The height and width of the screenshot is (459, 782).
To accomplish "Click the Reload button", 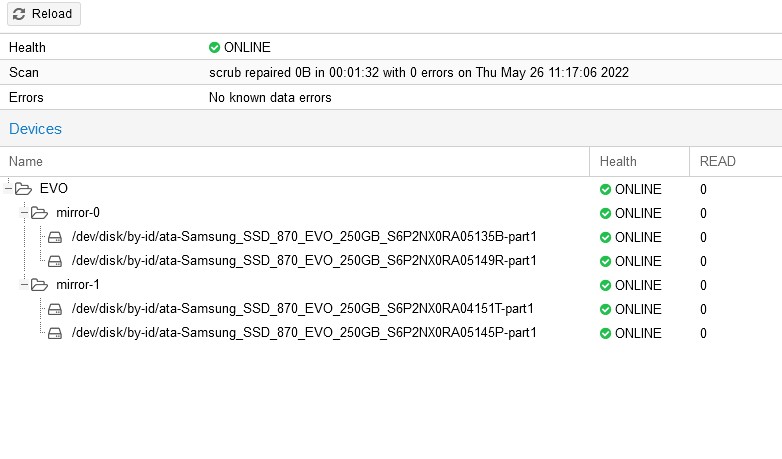I will point(44,13).
